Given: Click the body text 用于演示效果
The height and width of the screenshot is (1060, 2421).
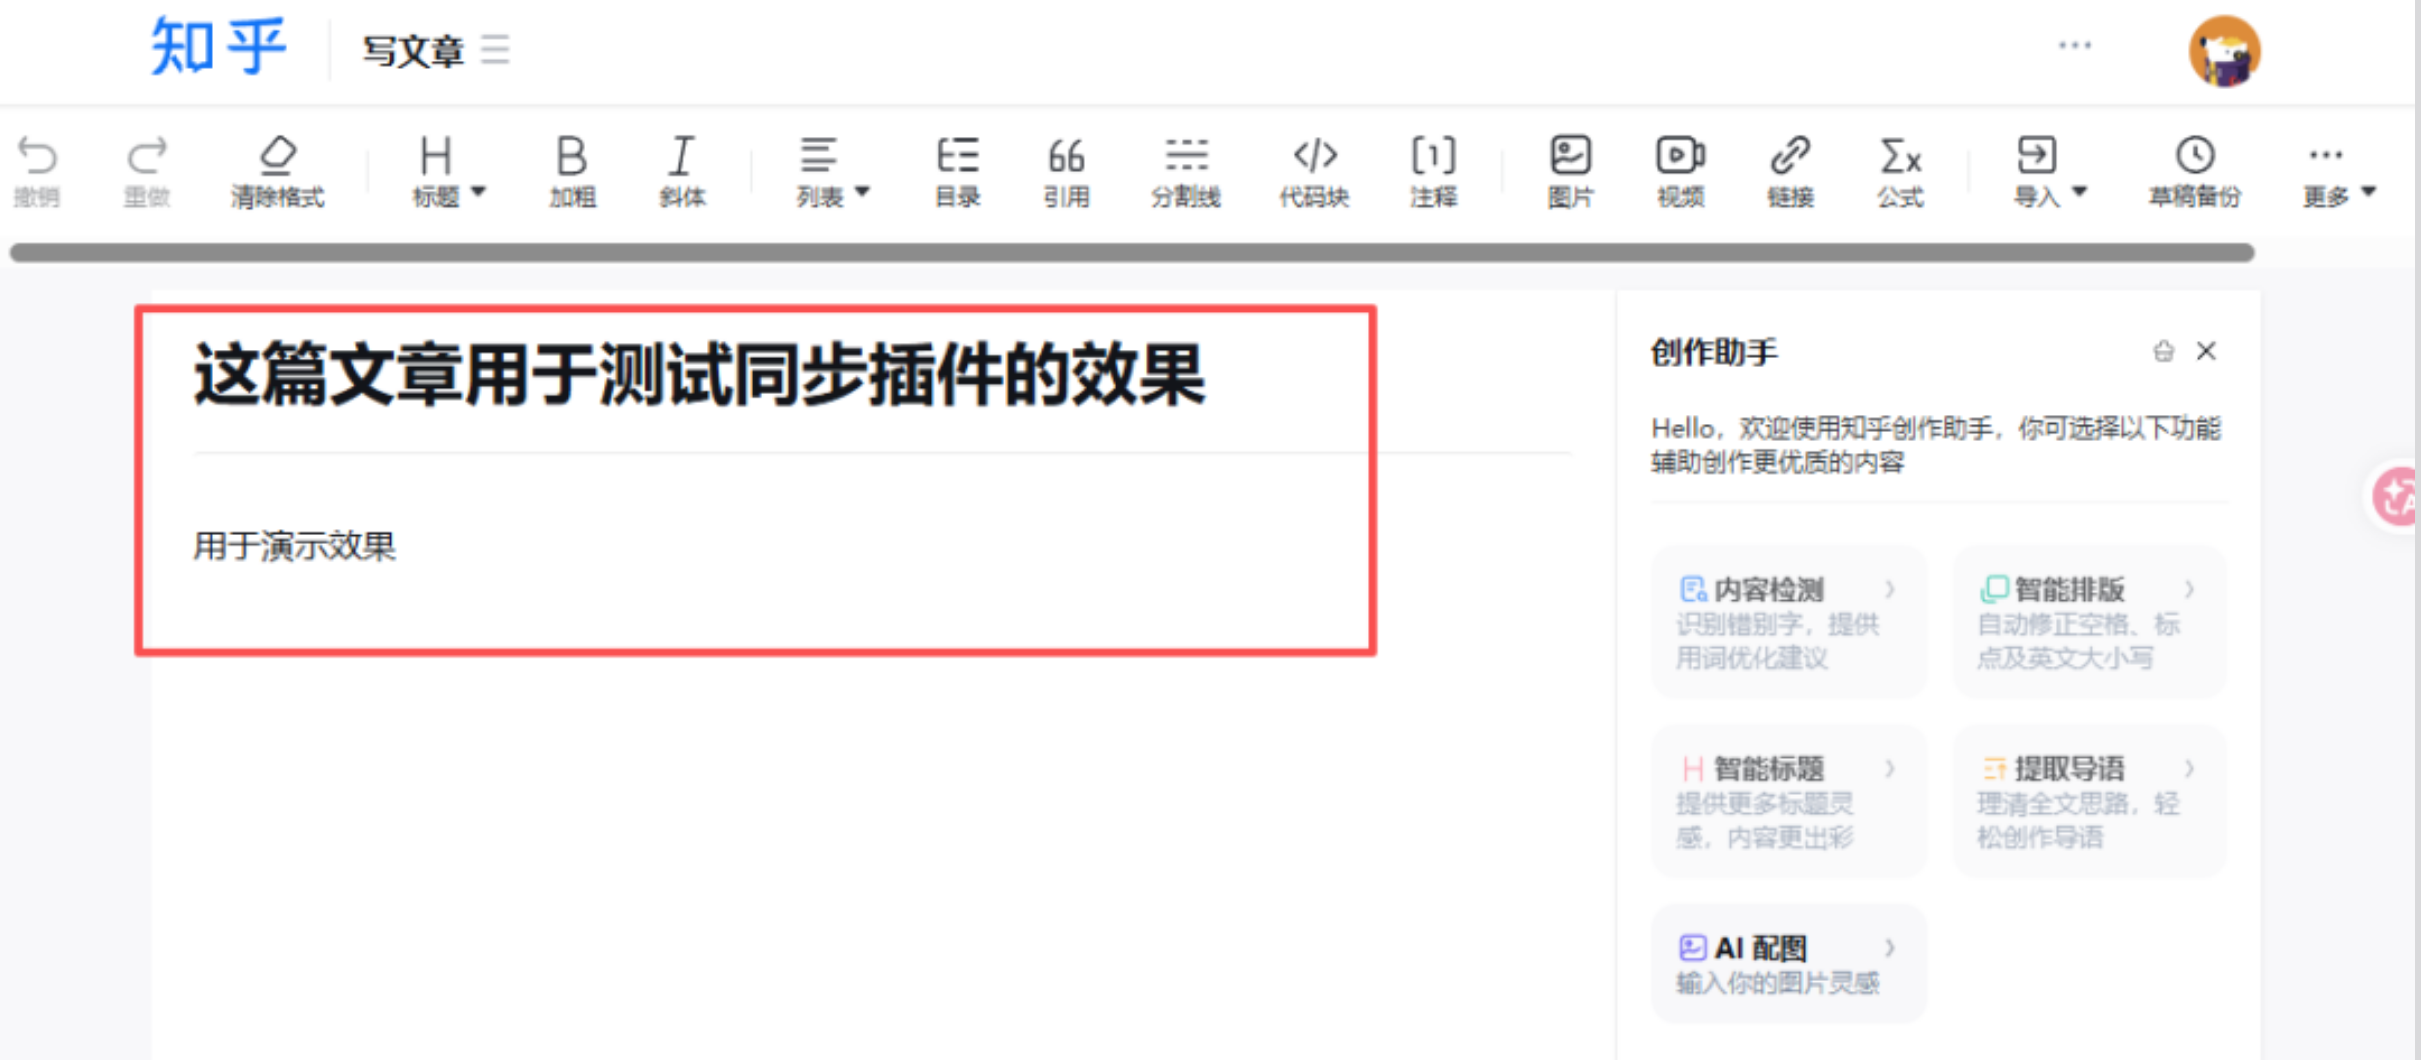Looking at the screenshot, I should 294,546.
